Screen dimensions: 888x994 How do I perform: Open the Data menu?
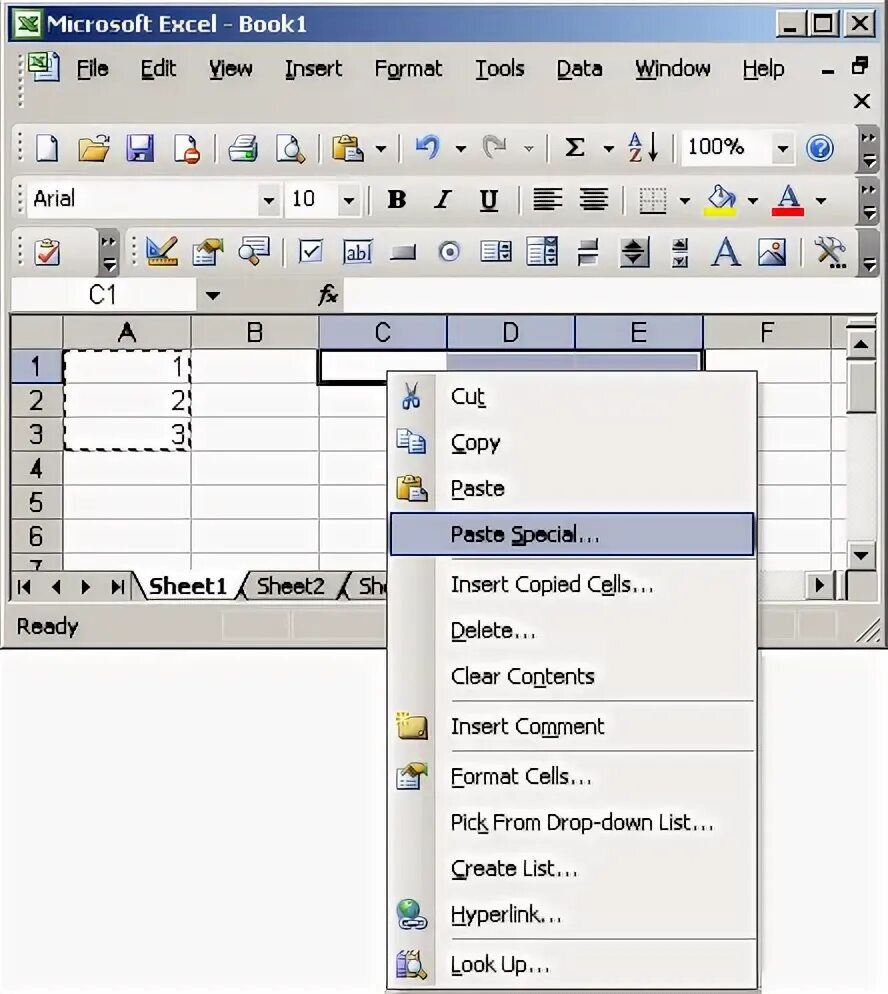click(579, 68)
